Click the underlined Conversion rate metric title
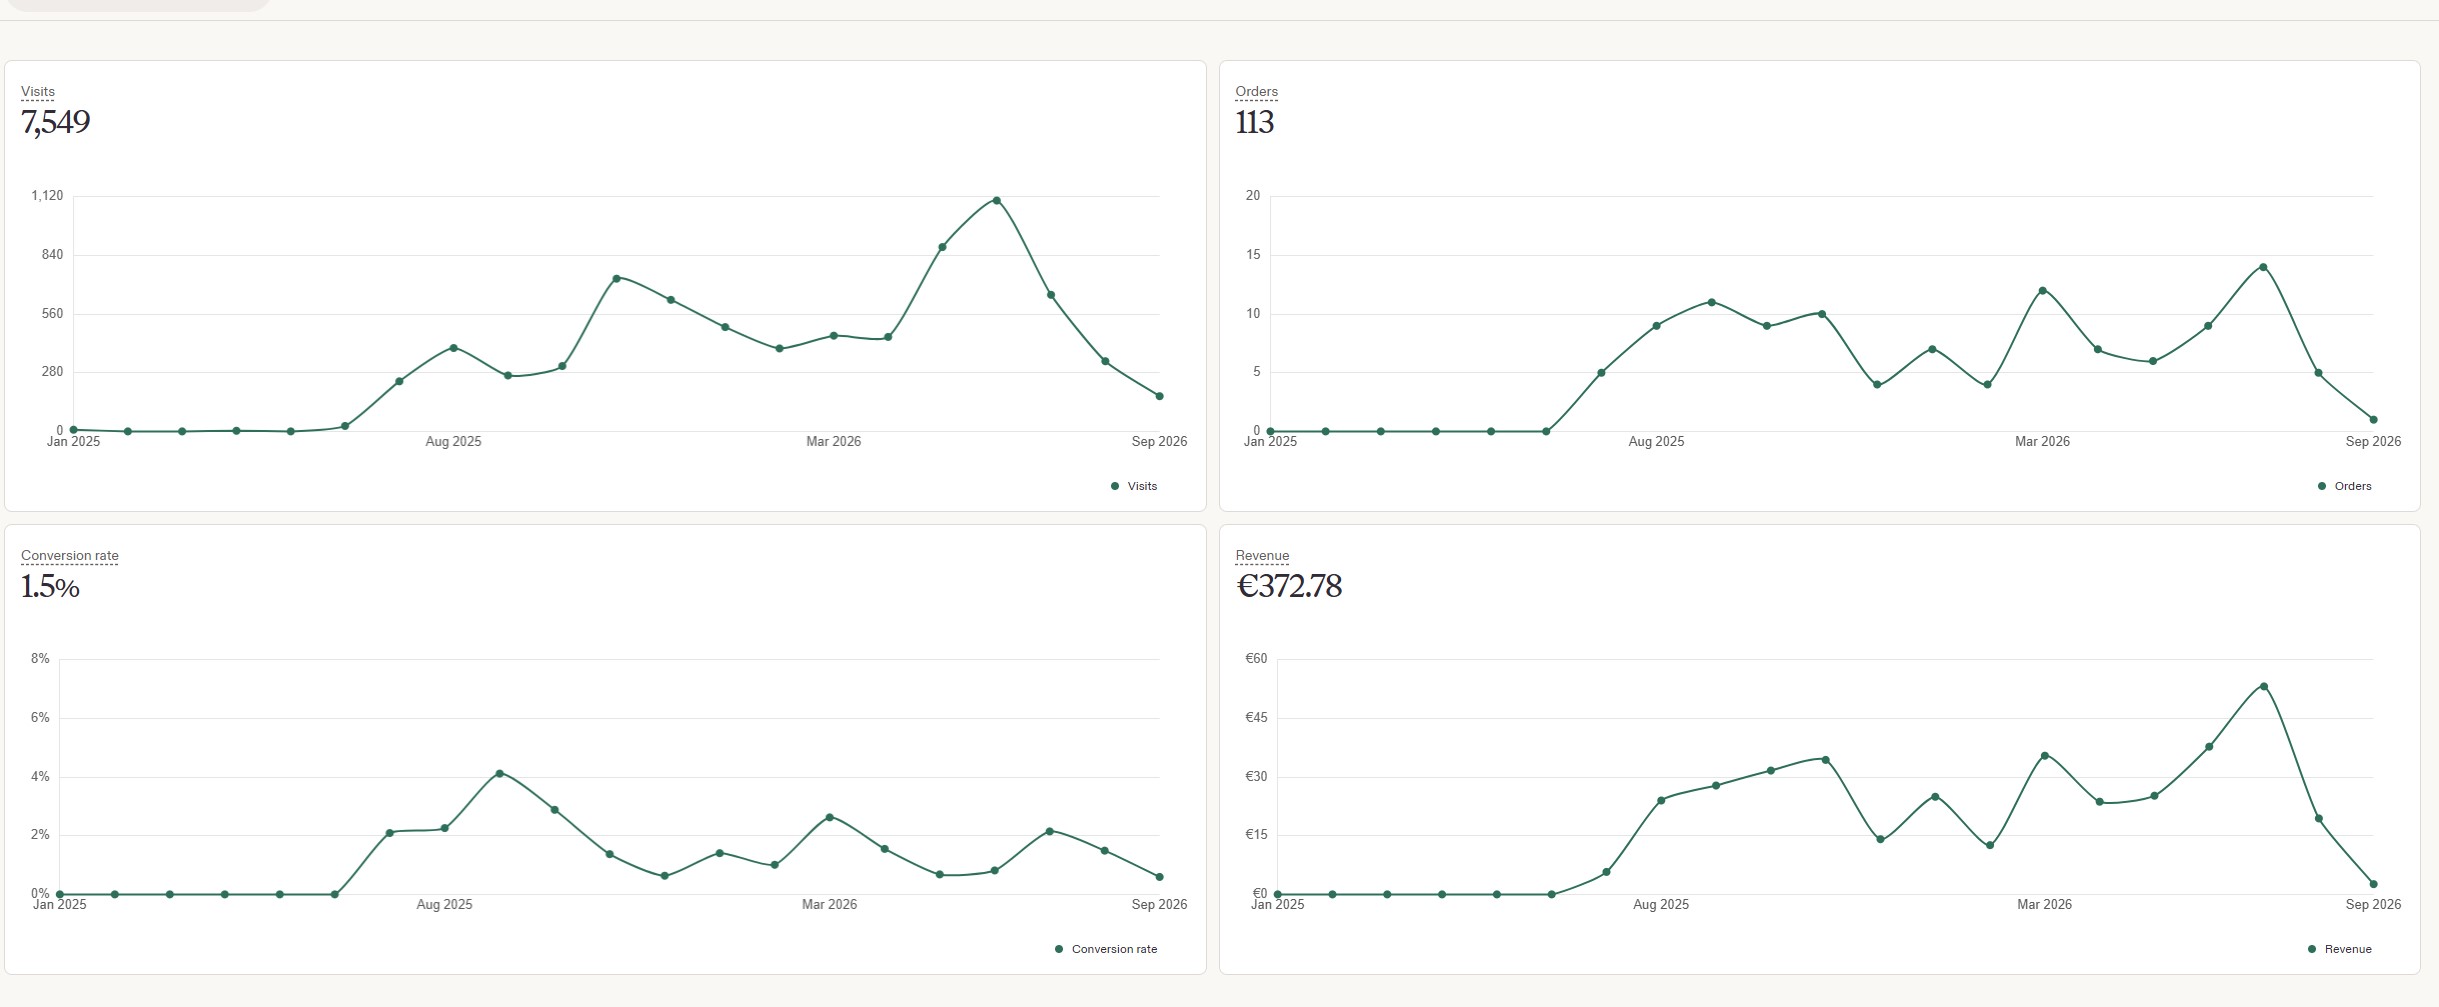Viewport: 2439px width, 1007px height. pos(70,555)
